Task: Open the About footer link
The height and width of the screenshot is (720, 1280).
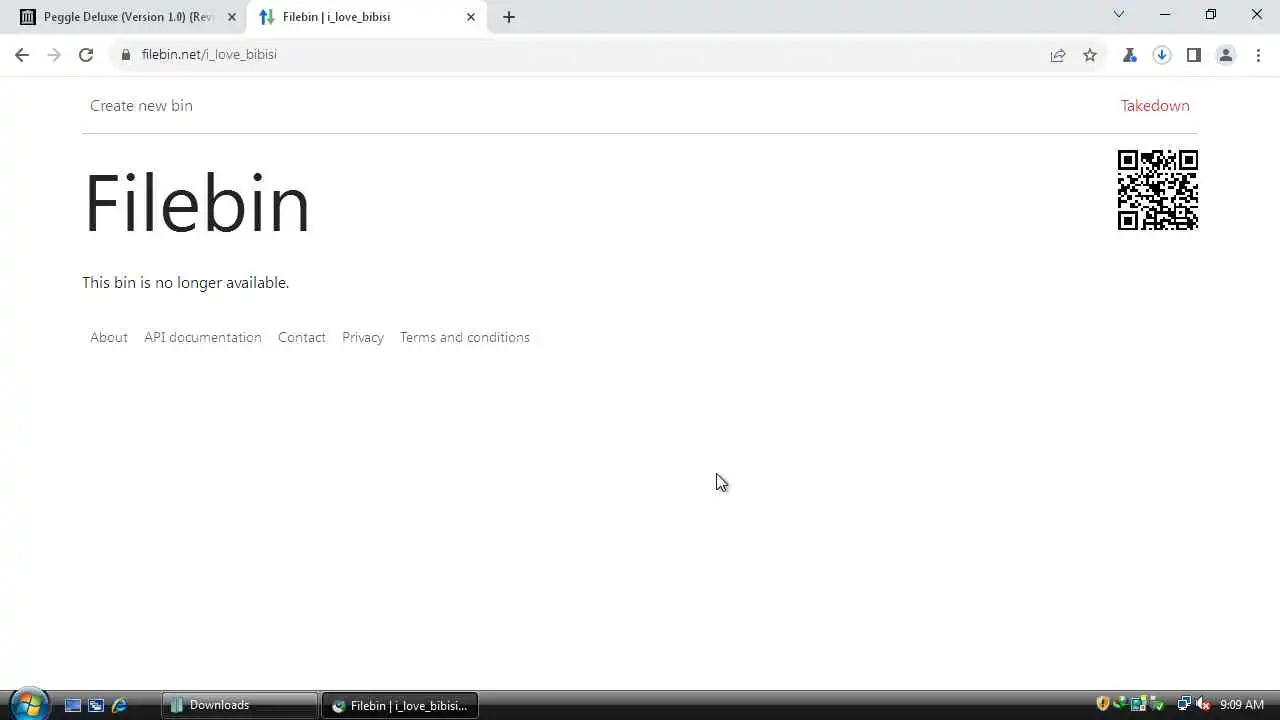Action: pos(109,338)
